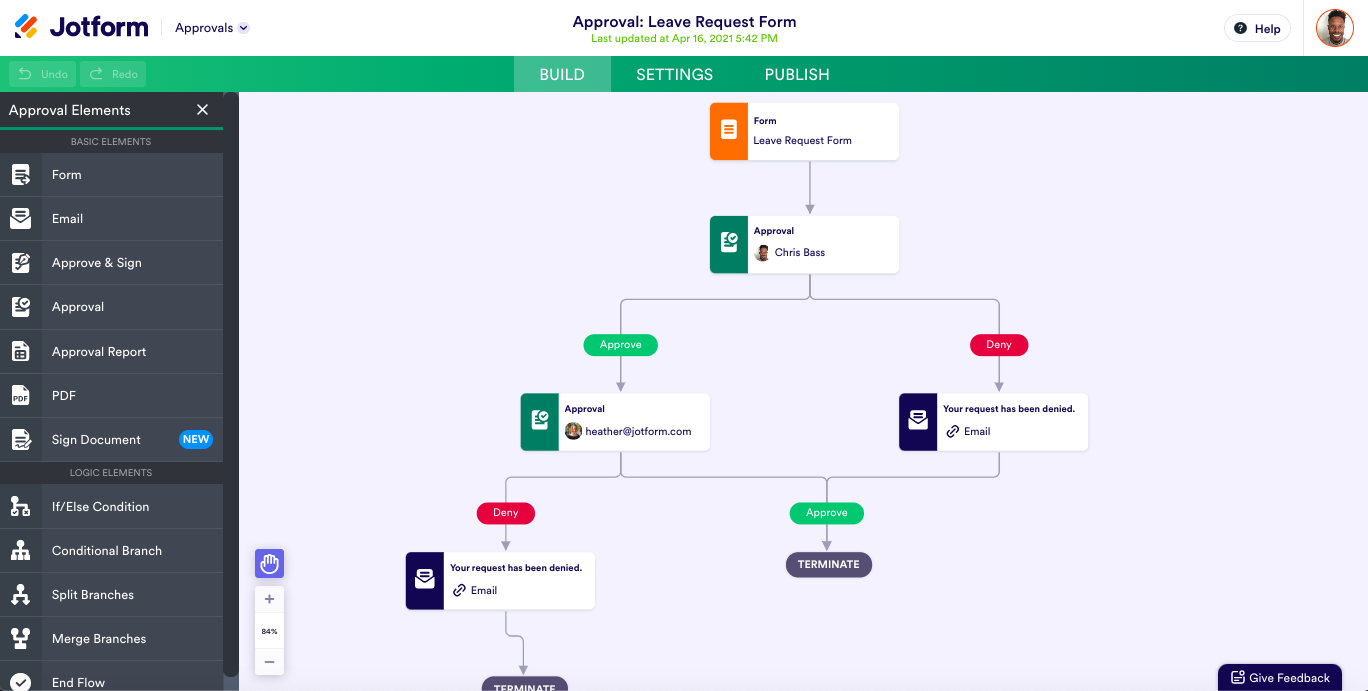Open the Publish tab
The image size is (1368, 691).
[x=797, y=75]
